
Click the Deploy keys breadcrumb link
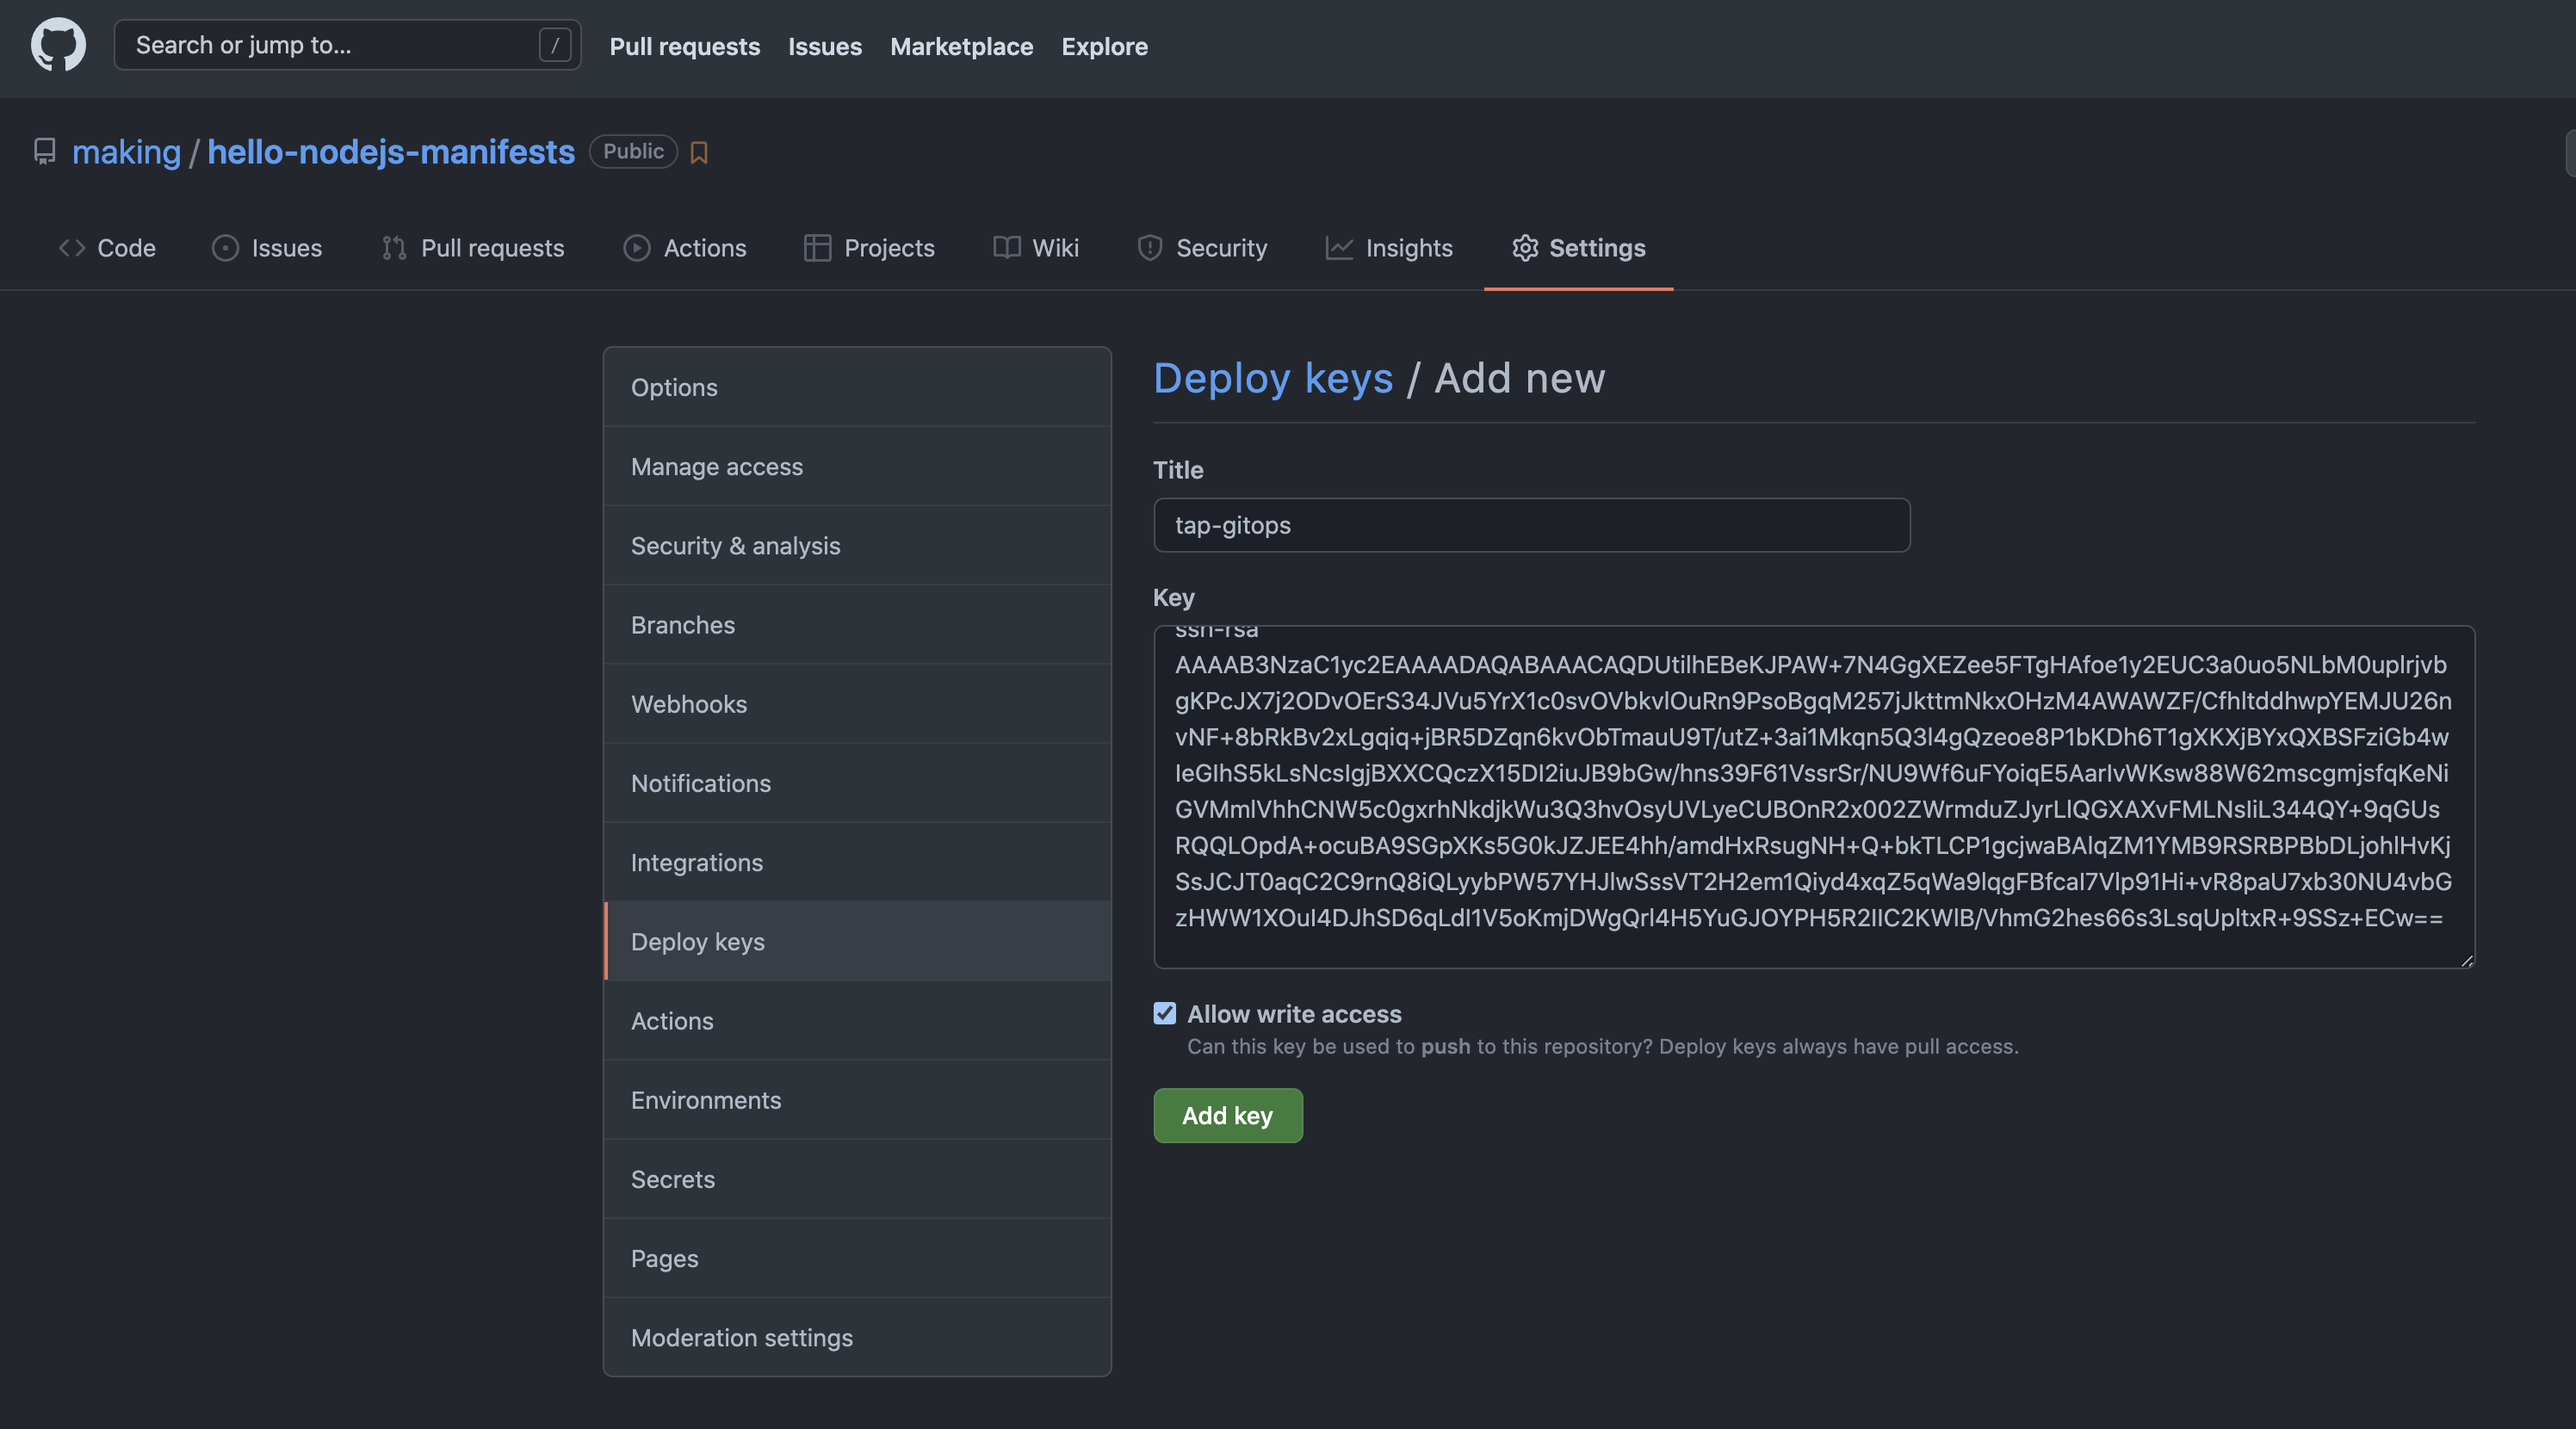[1272, 378]
